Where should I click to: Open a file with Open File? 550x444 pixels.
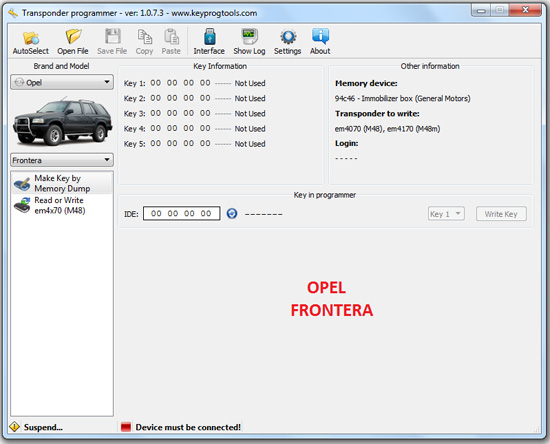73,42
